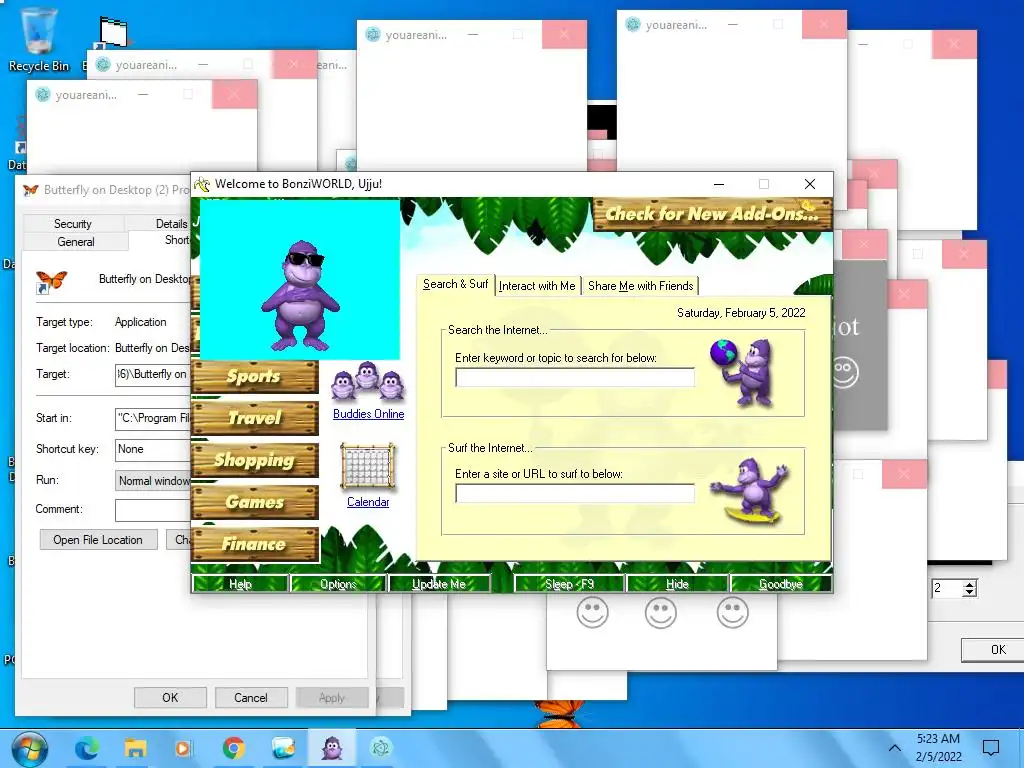The height and width of the screenshot is (768, 1024).
Task: Open File Explorer from taskbar
Action: pyautogui.click(x=135, y=748)
